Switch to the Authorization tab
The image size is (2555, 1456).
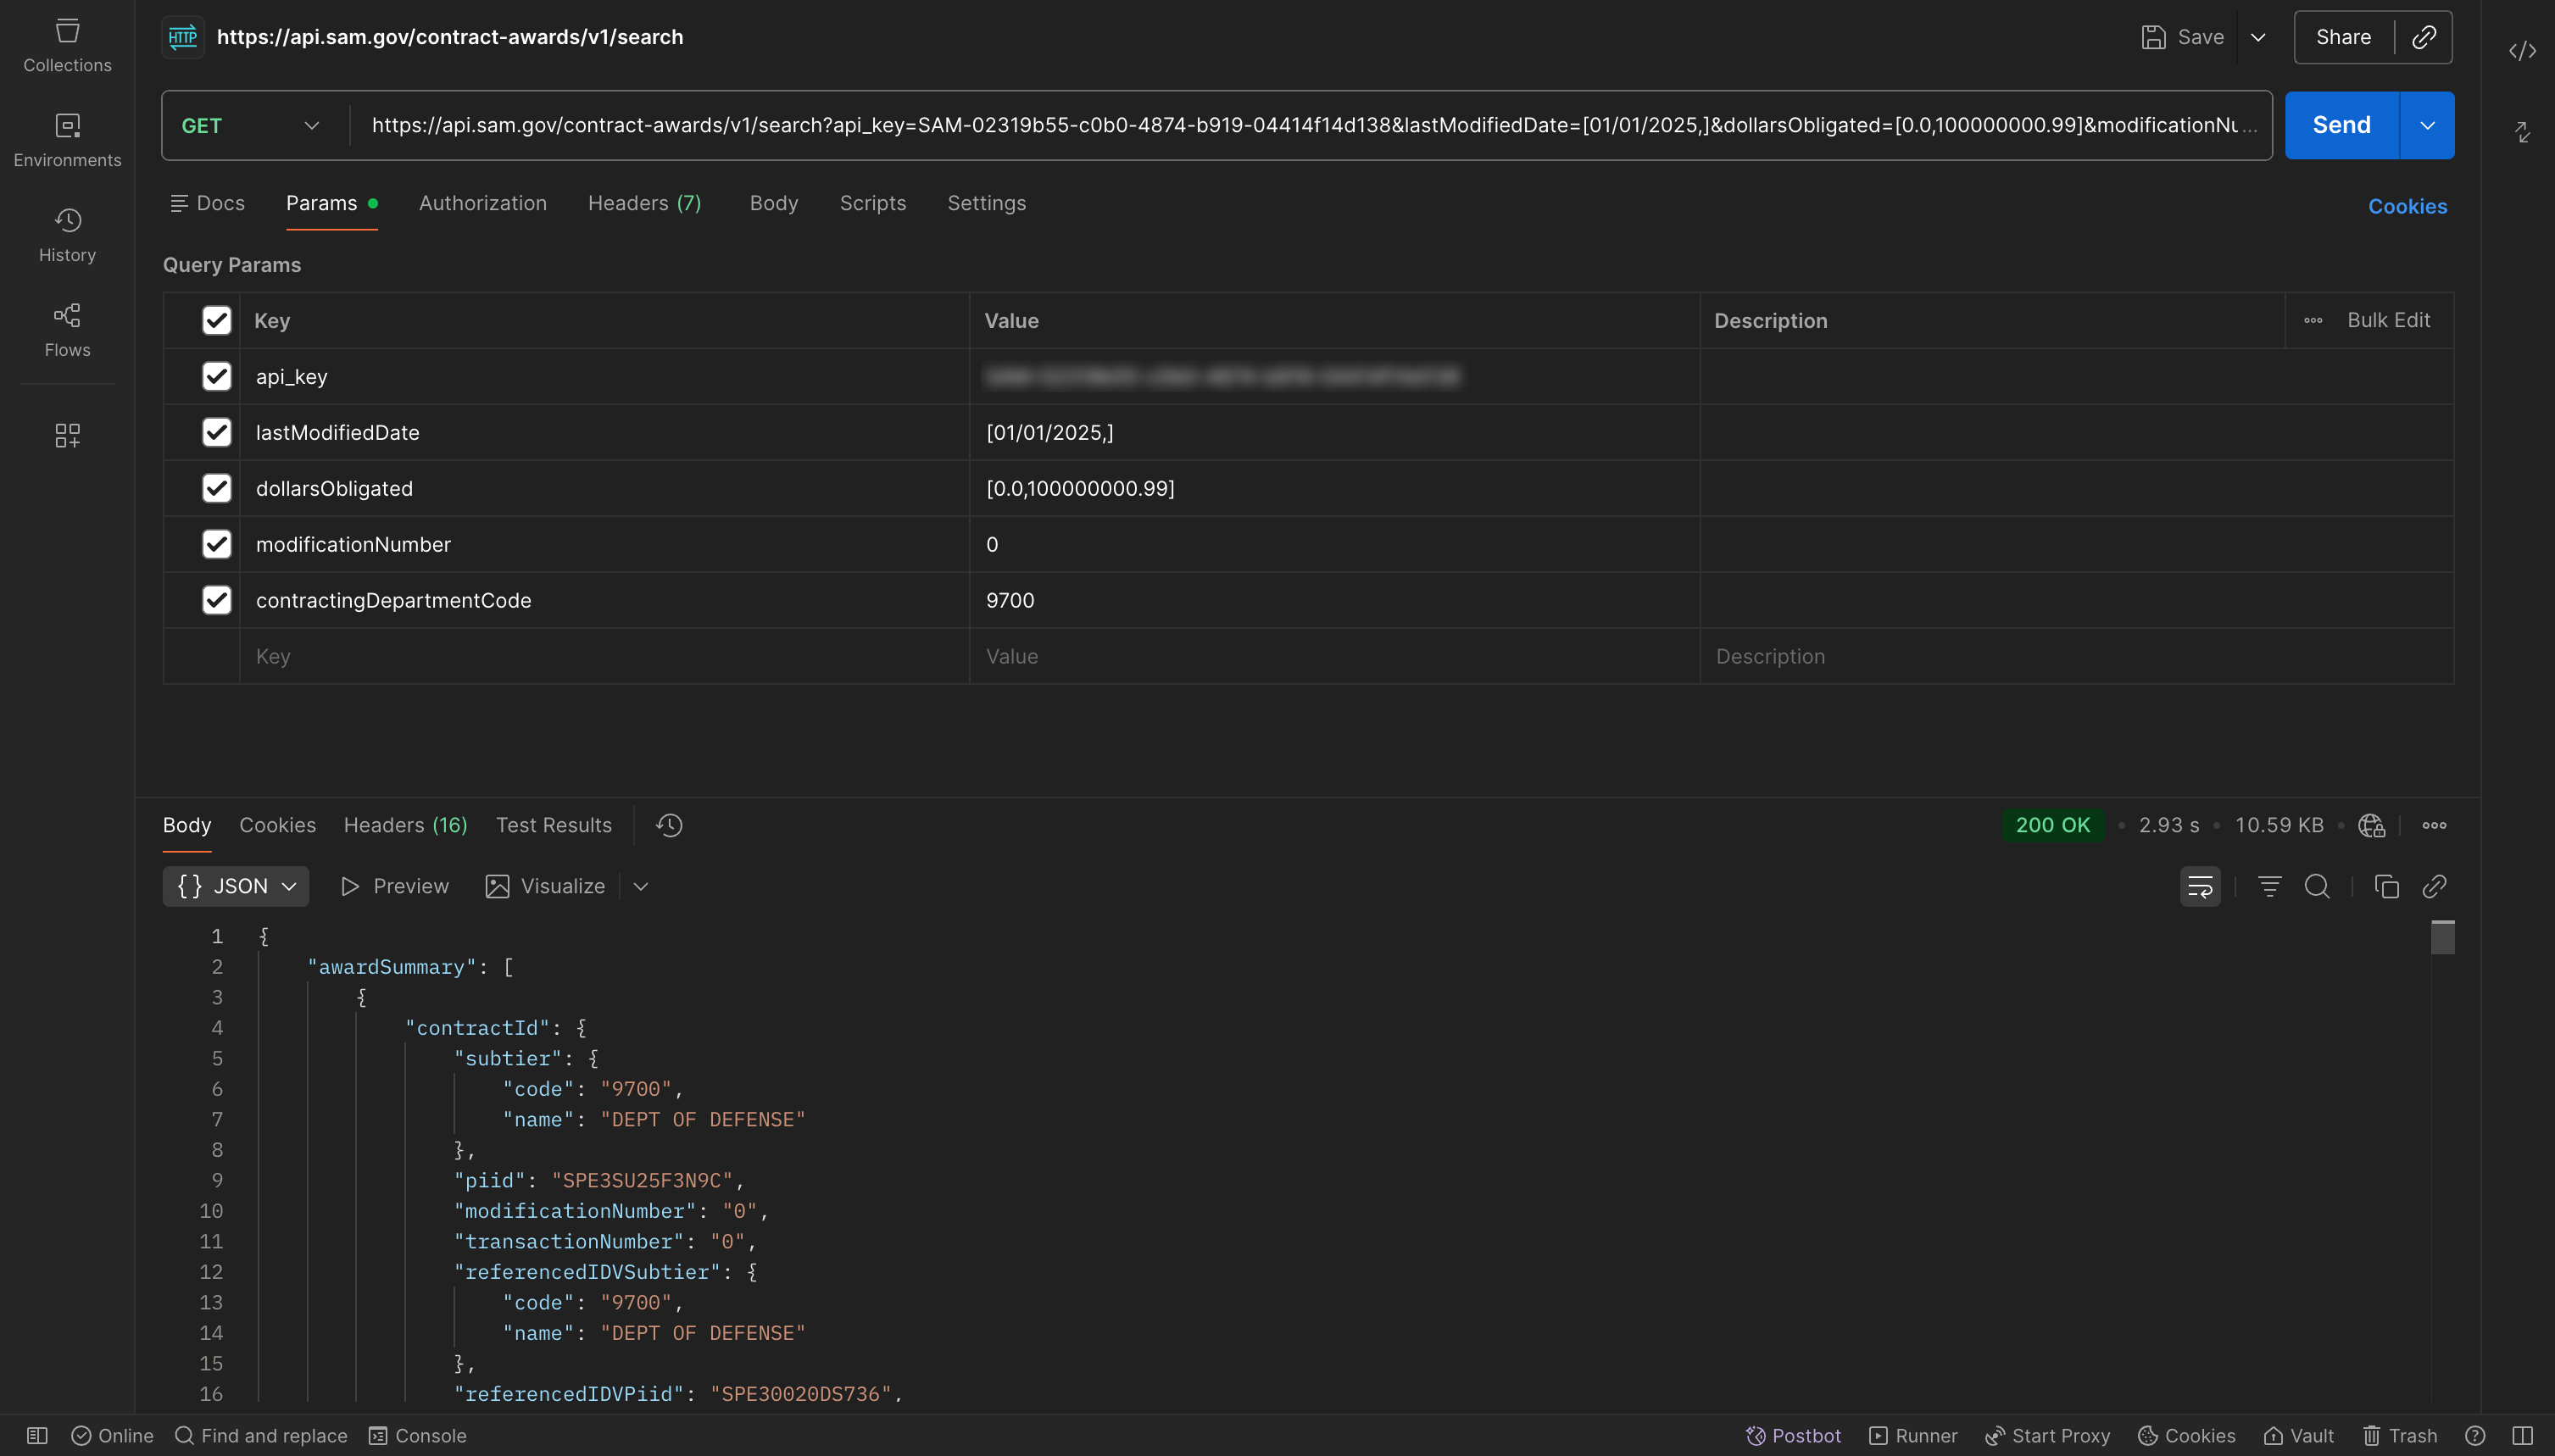(483, 203)
